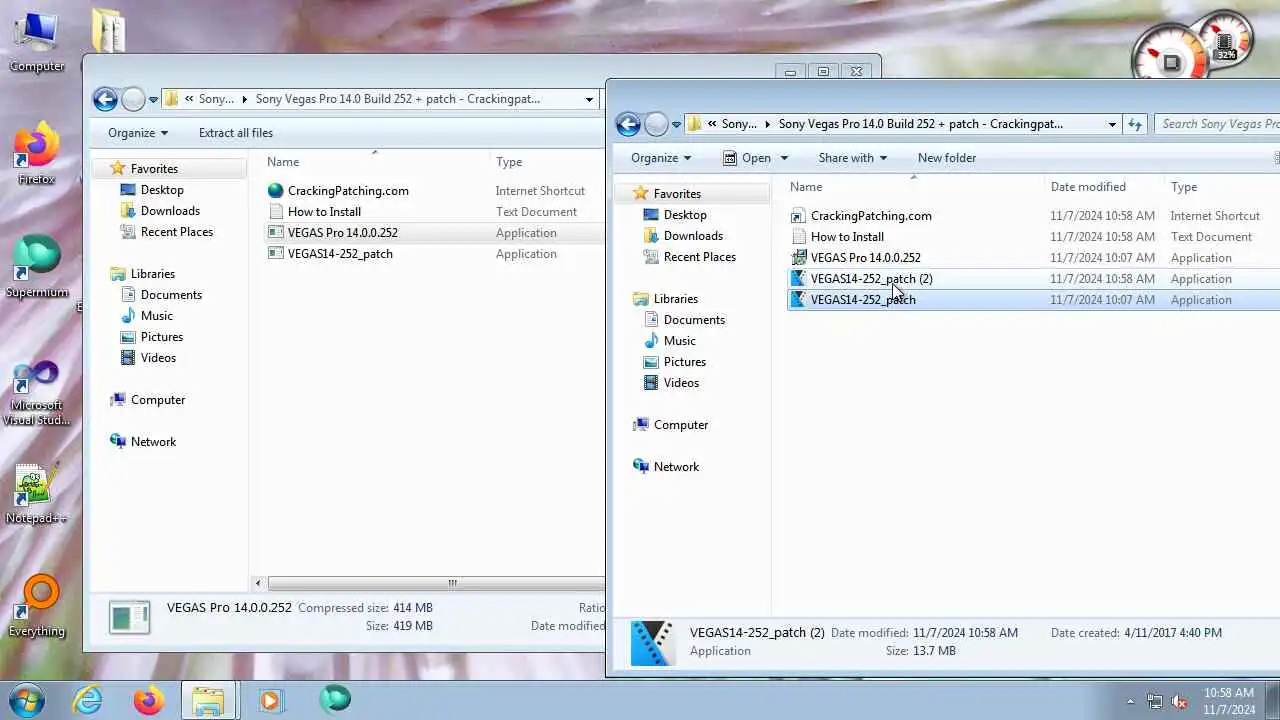
Task: Open Organize dropdown in front window
Action: tap(661, 158)
